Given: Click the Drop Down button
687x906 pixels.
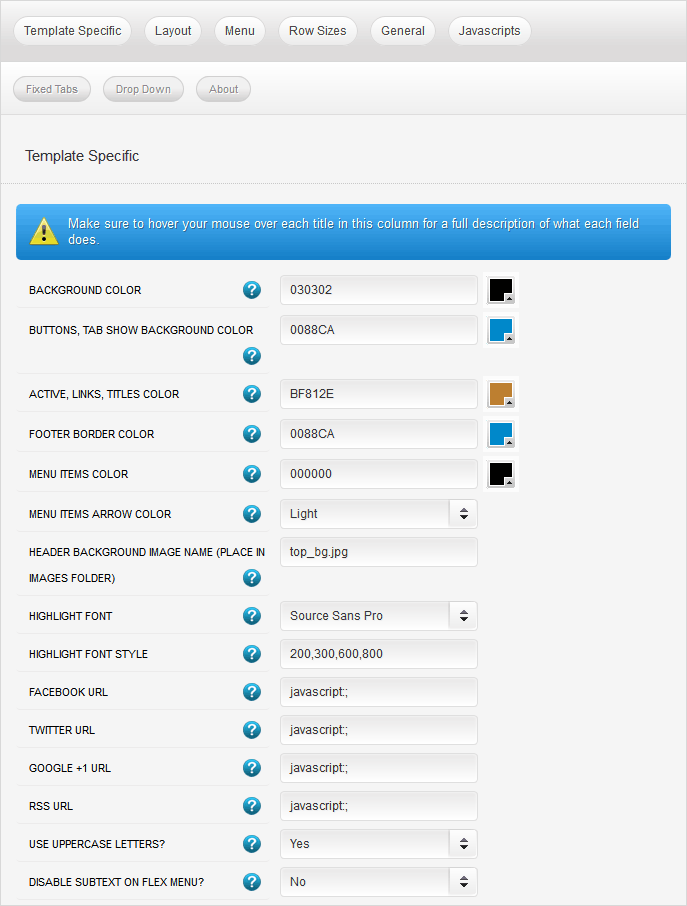Looking at the screenshot, I should tap(143, 89).
